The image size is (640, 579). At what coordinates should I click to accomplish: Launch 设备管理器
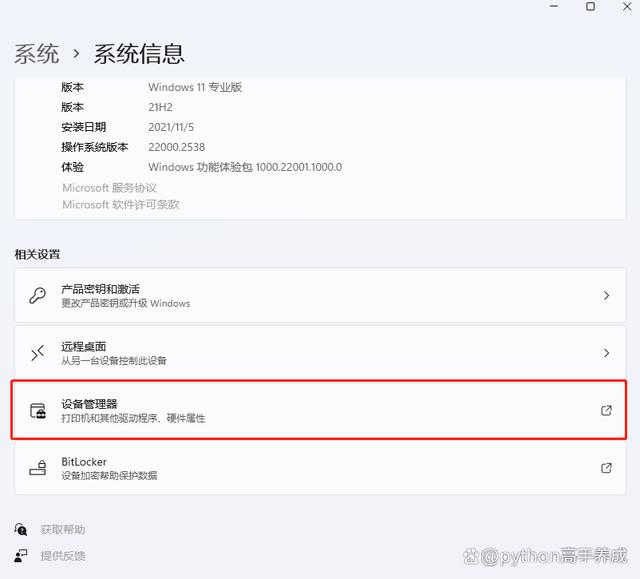click(x=319, y=410)
